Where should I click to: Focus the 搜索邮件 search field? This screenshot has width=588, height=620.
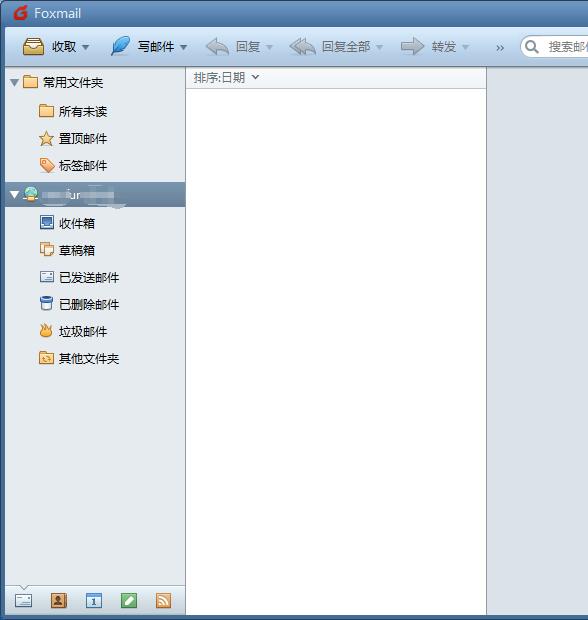pos(554,47)
